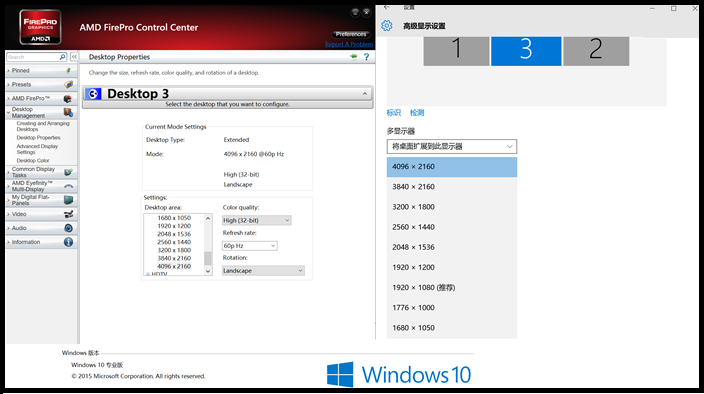This screenshot has height=394, width=704.
Task: Click the 标识 identify link
Action: tap(393, 113)
